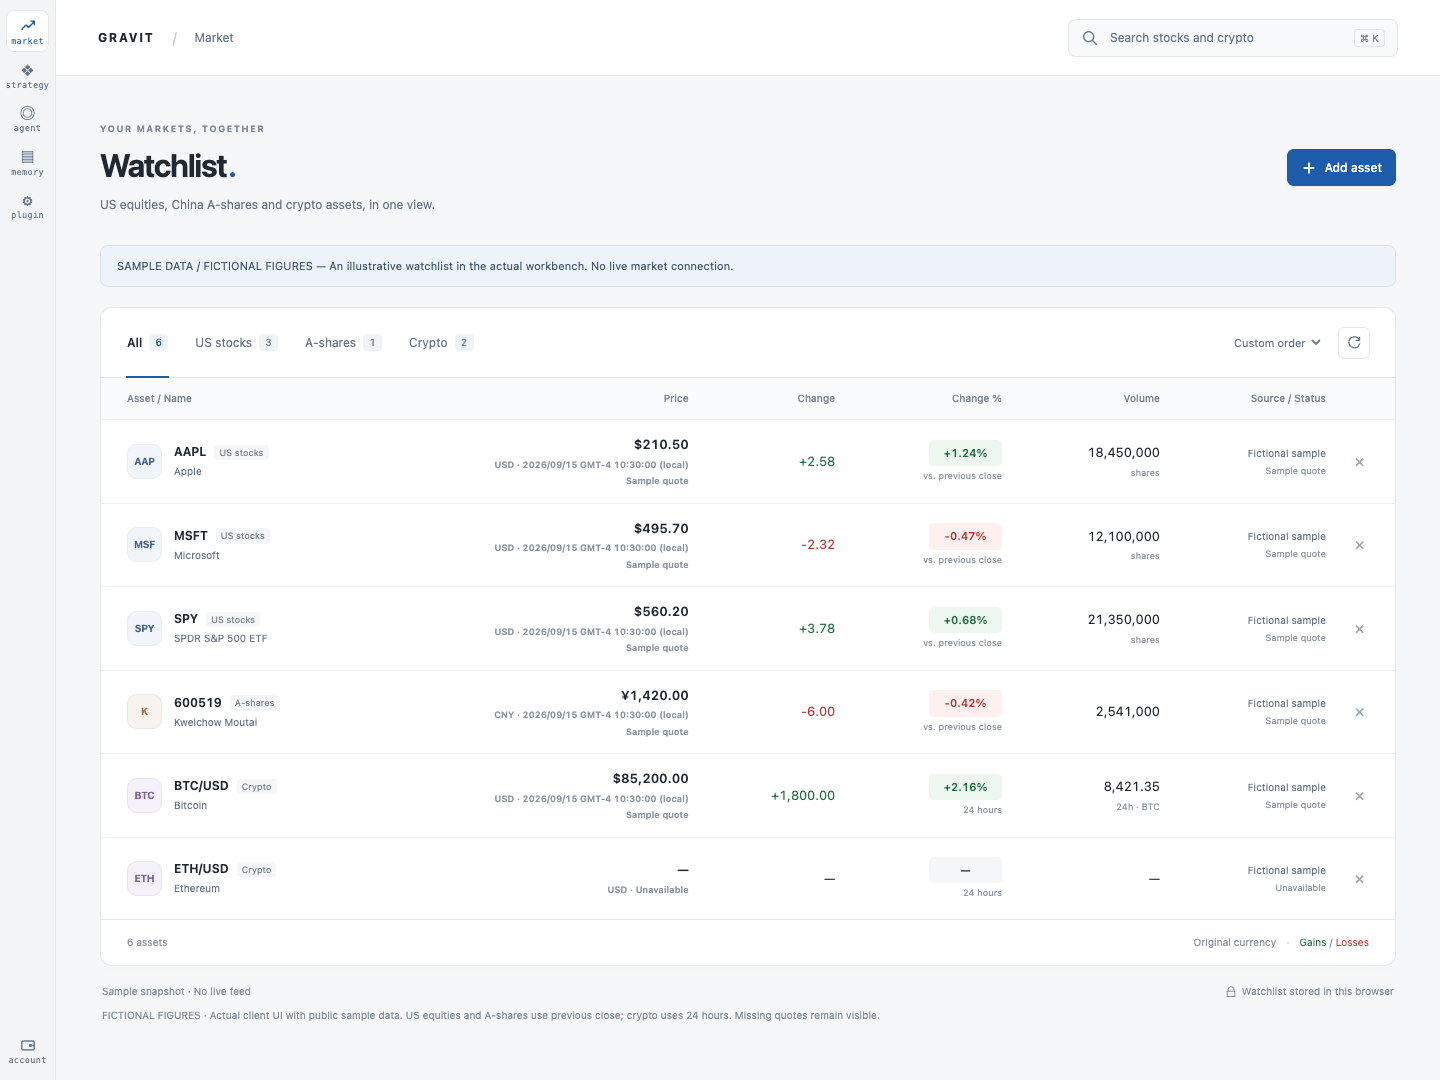Click the -0.47% change badge for MSFT

[965, 536]
